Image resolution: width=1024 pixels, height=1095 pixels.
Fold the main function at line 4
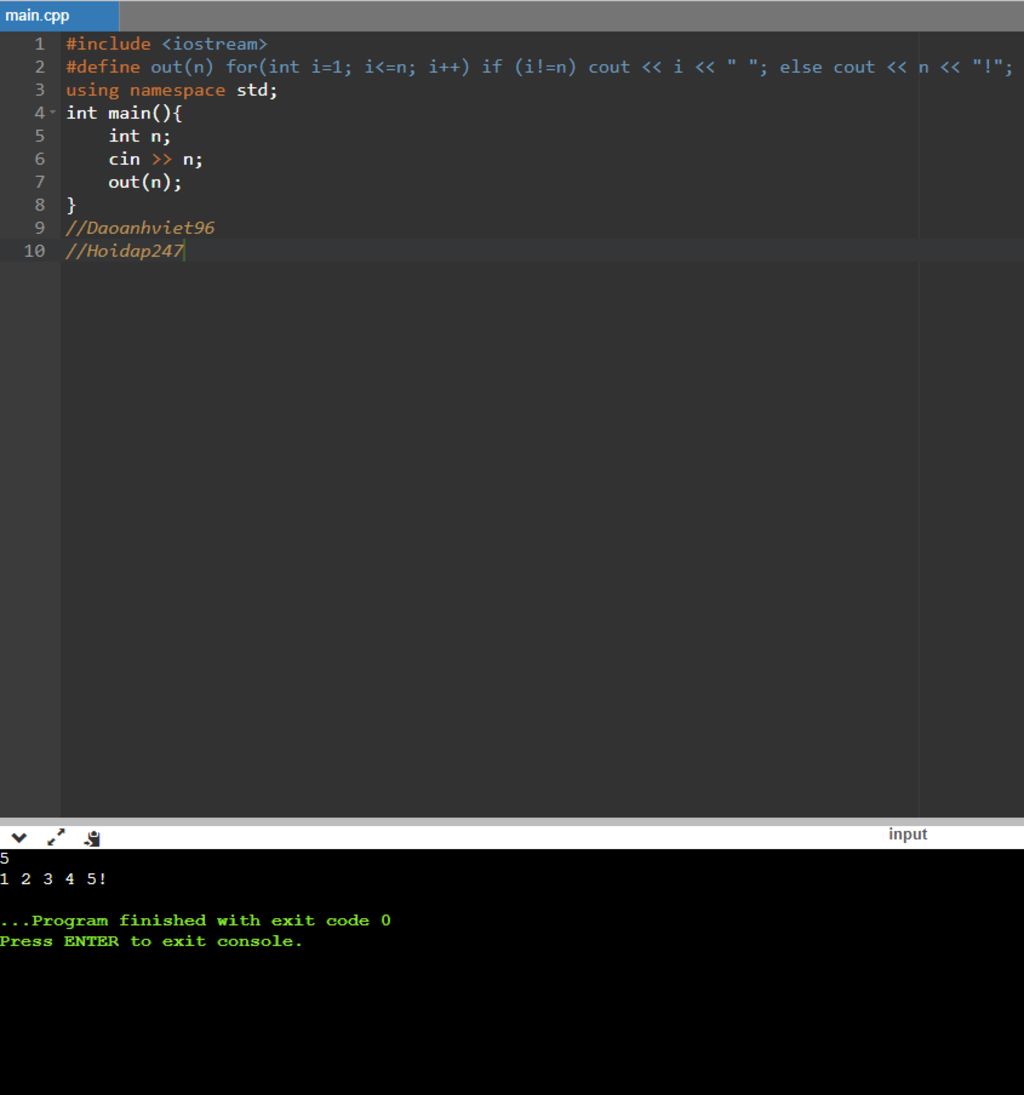click(x=53, y=113)
